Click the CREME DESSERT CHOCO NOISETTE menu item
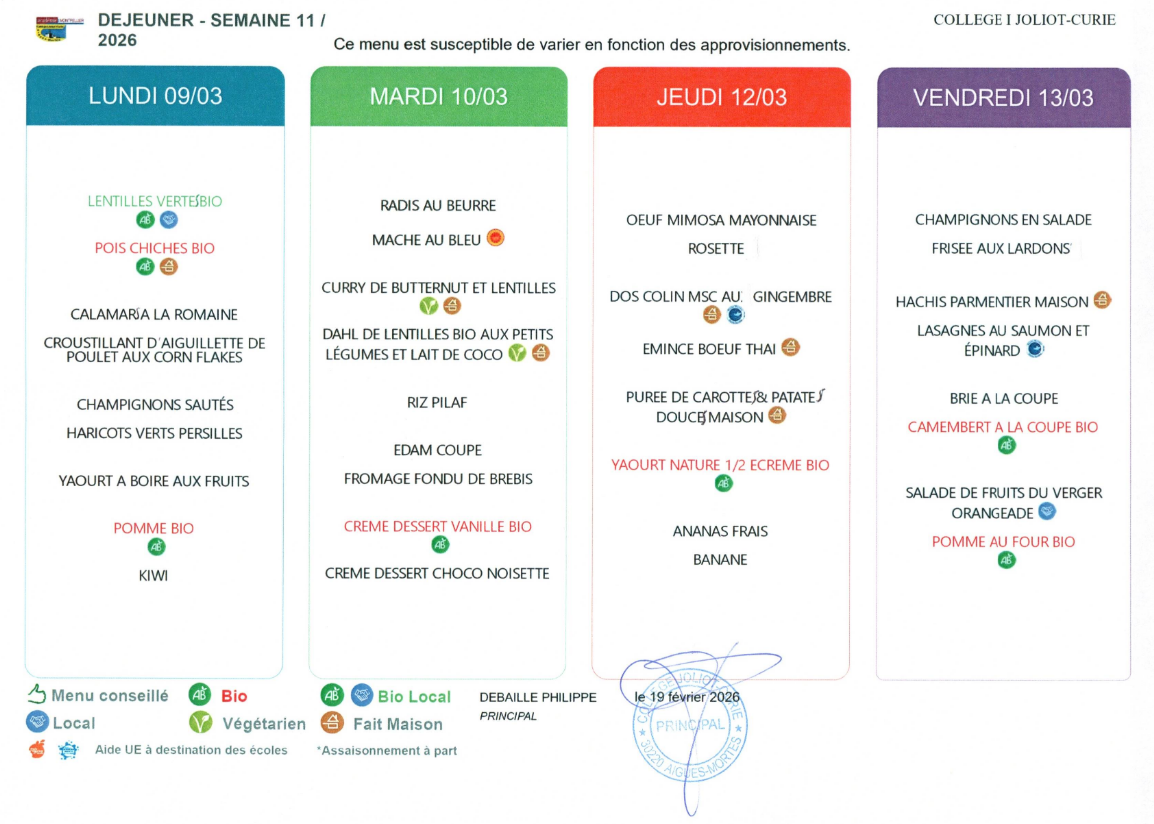This screenshot has height=824, width=1154. pos(437,573)
